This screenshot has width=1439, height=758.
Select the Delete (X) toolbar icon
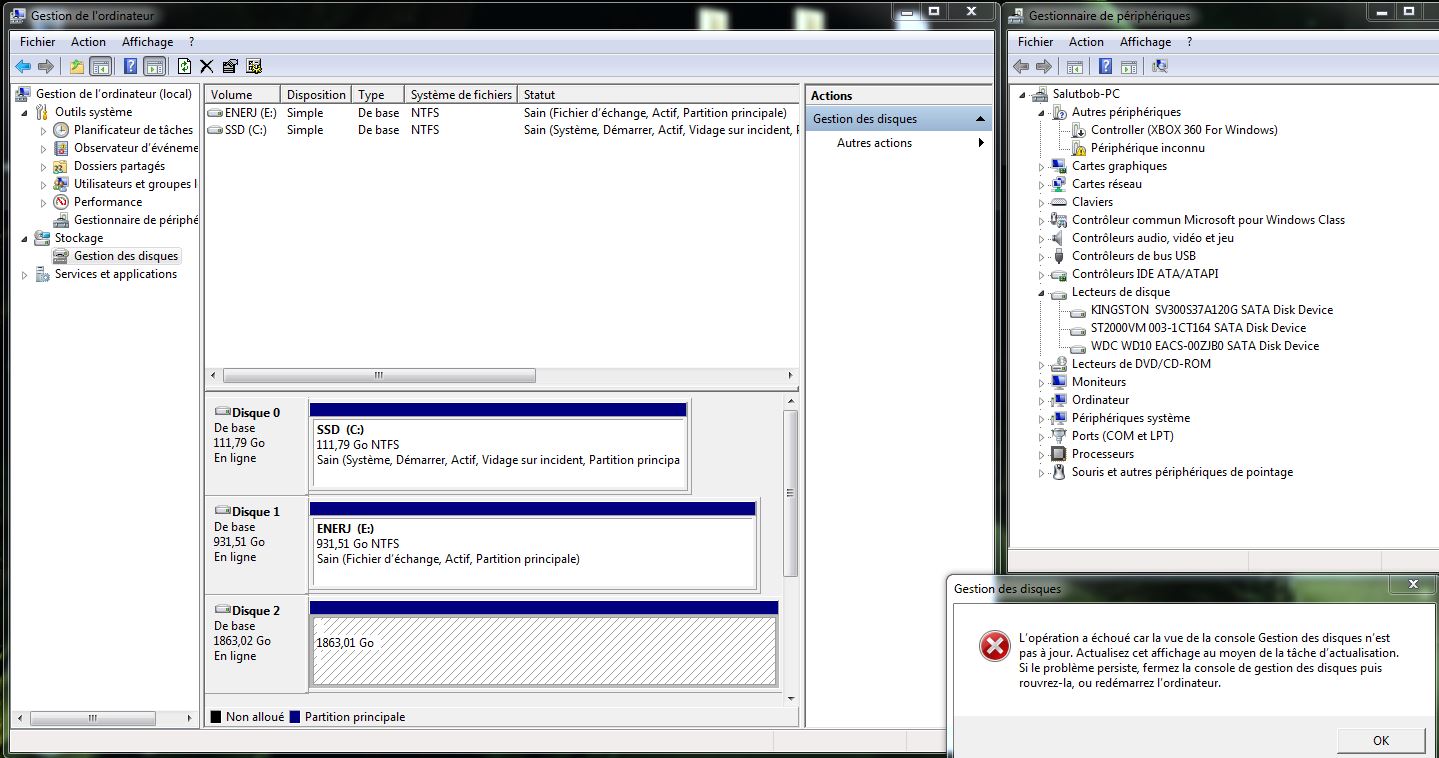click(x=206, y=66)
